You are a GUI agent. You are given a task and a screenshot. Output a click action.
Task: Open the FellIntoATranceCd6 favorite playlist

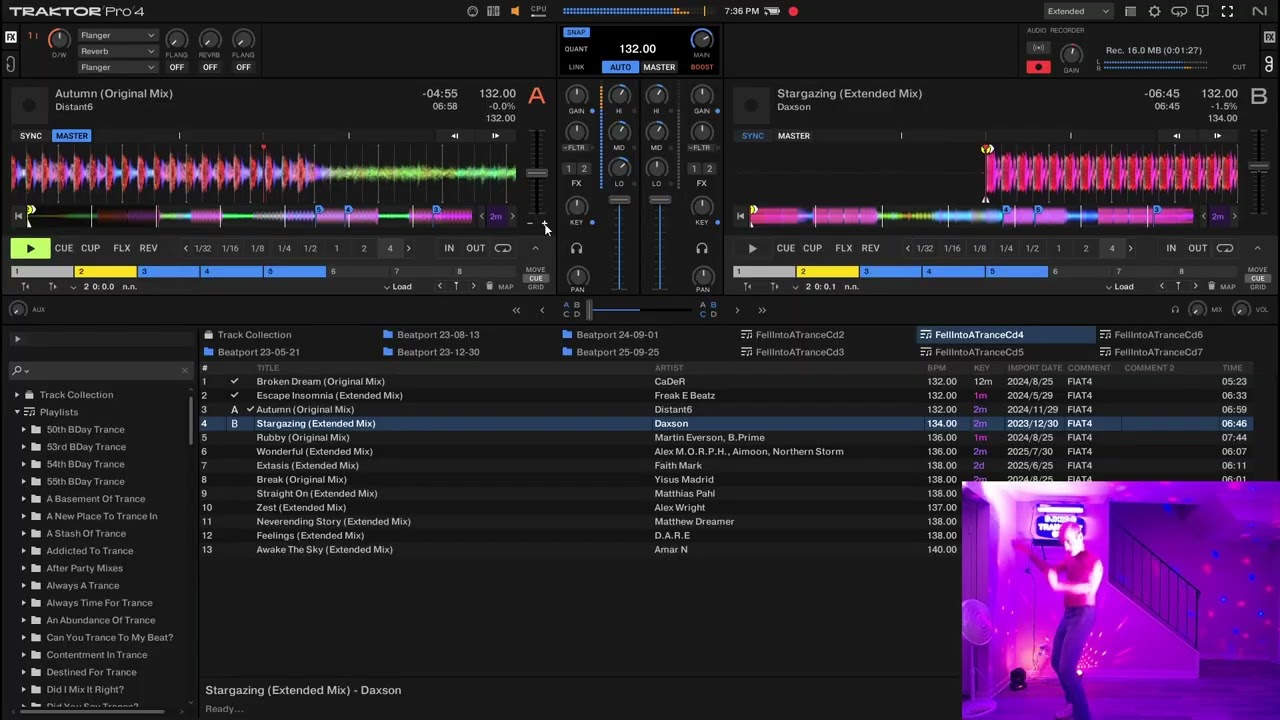1150,335
